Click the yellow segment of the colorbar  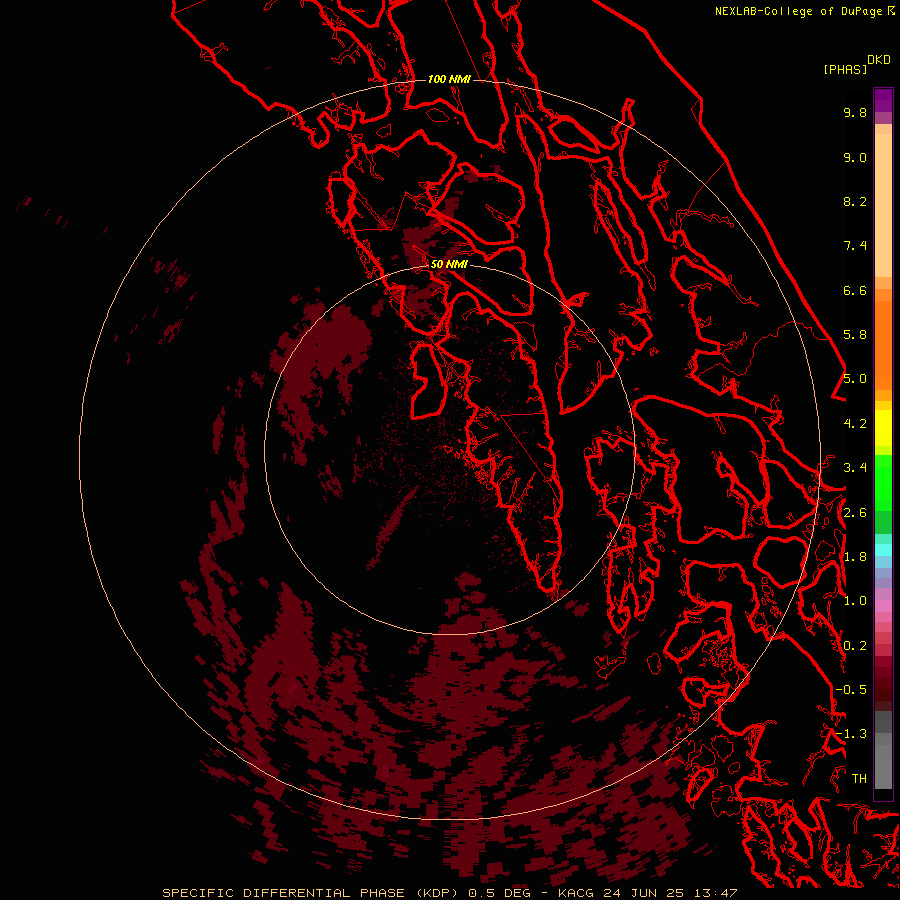883,428
